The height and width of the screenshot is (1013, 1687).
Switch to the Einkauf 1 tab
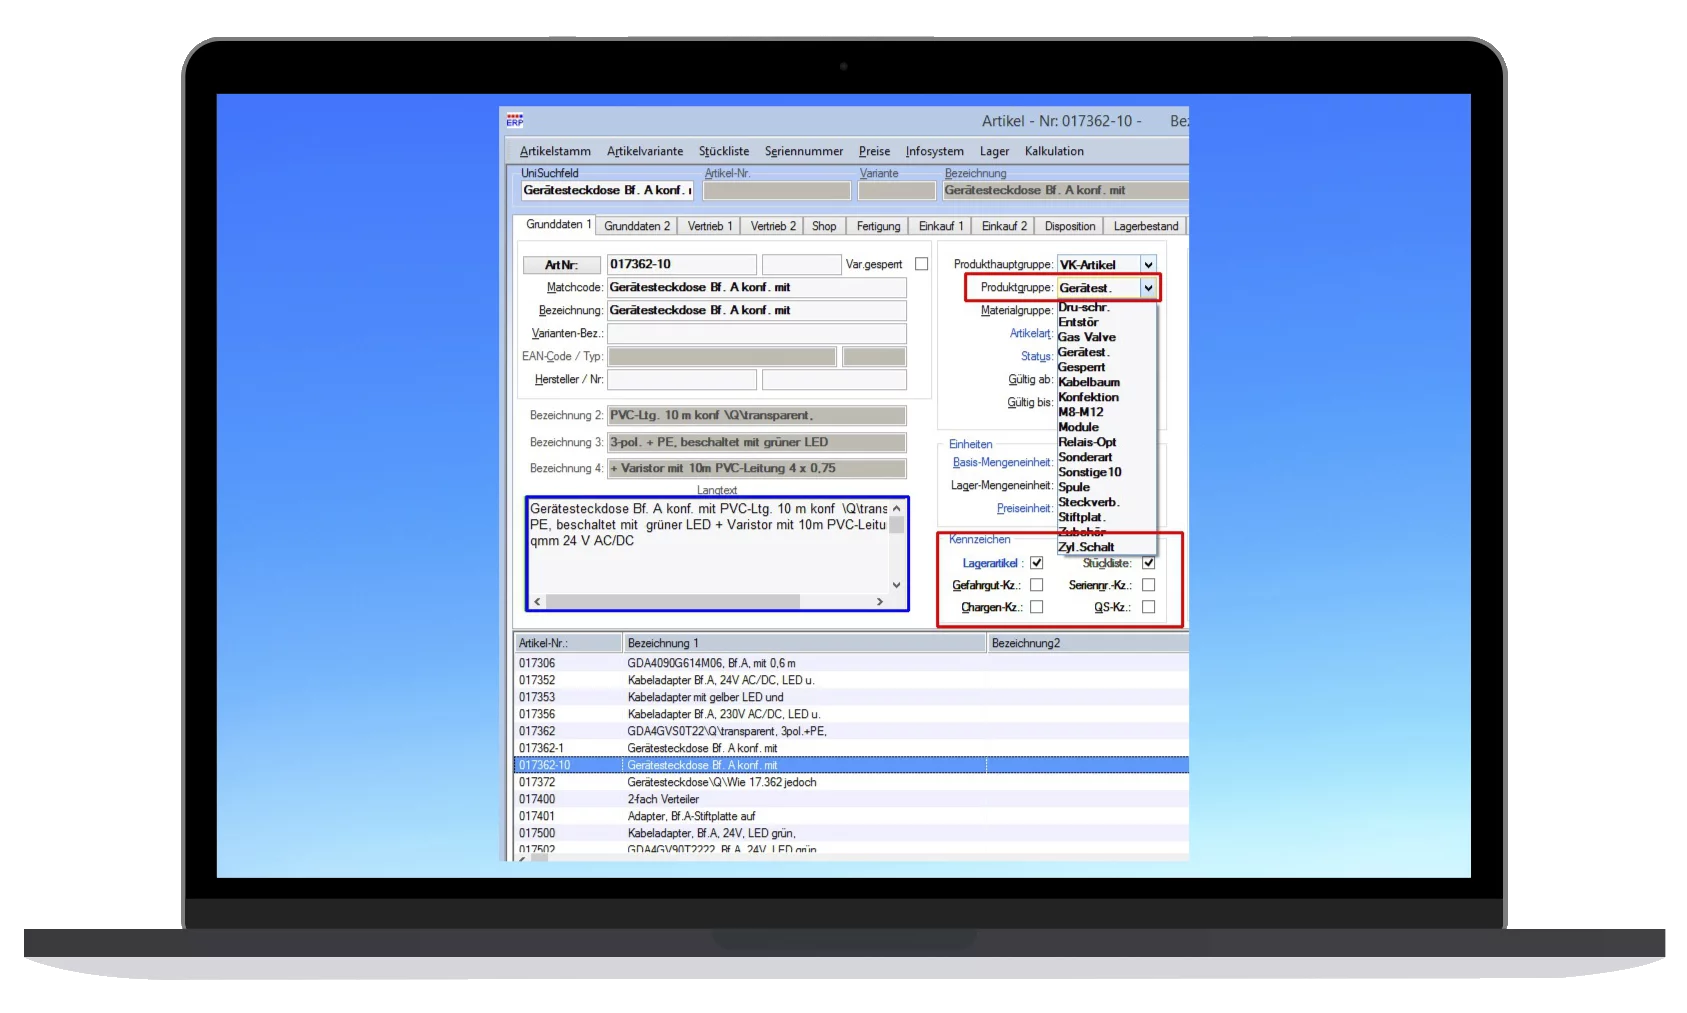pos(941,226)
